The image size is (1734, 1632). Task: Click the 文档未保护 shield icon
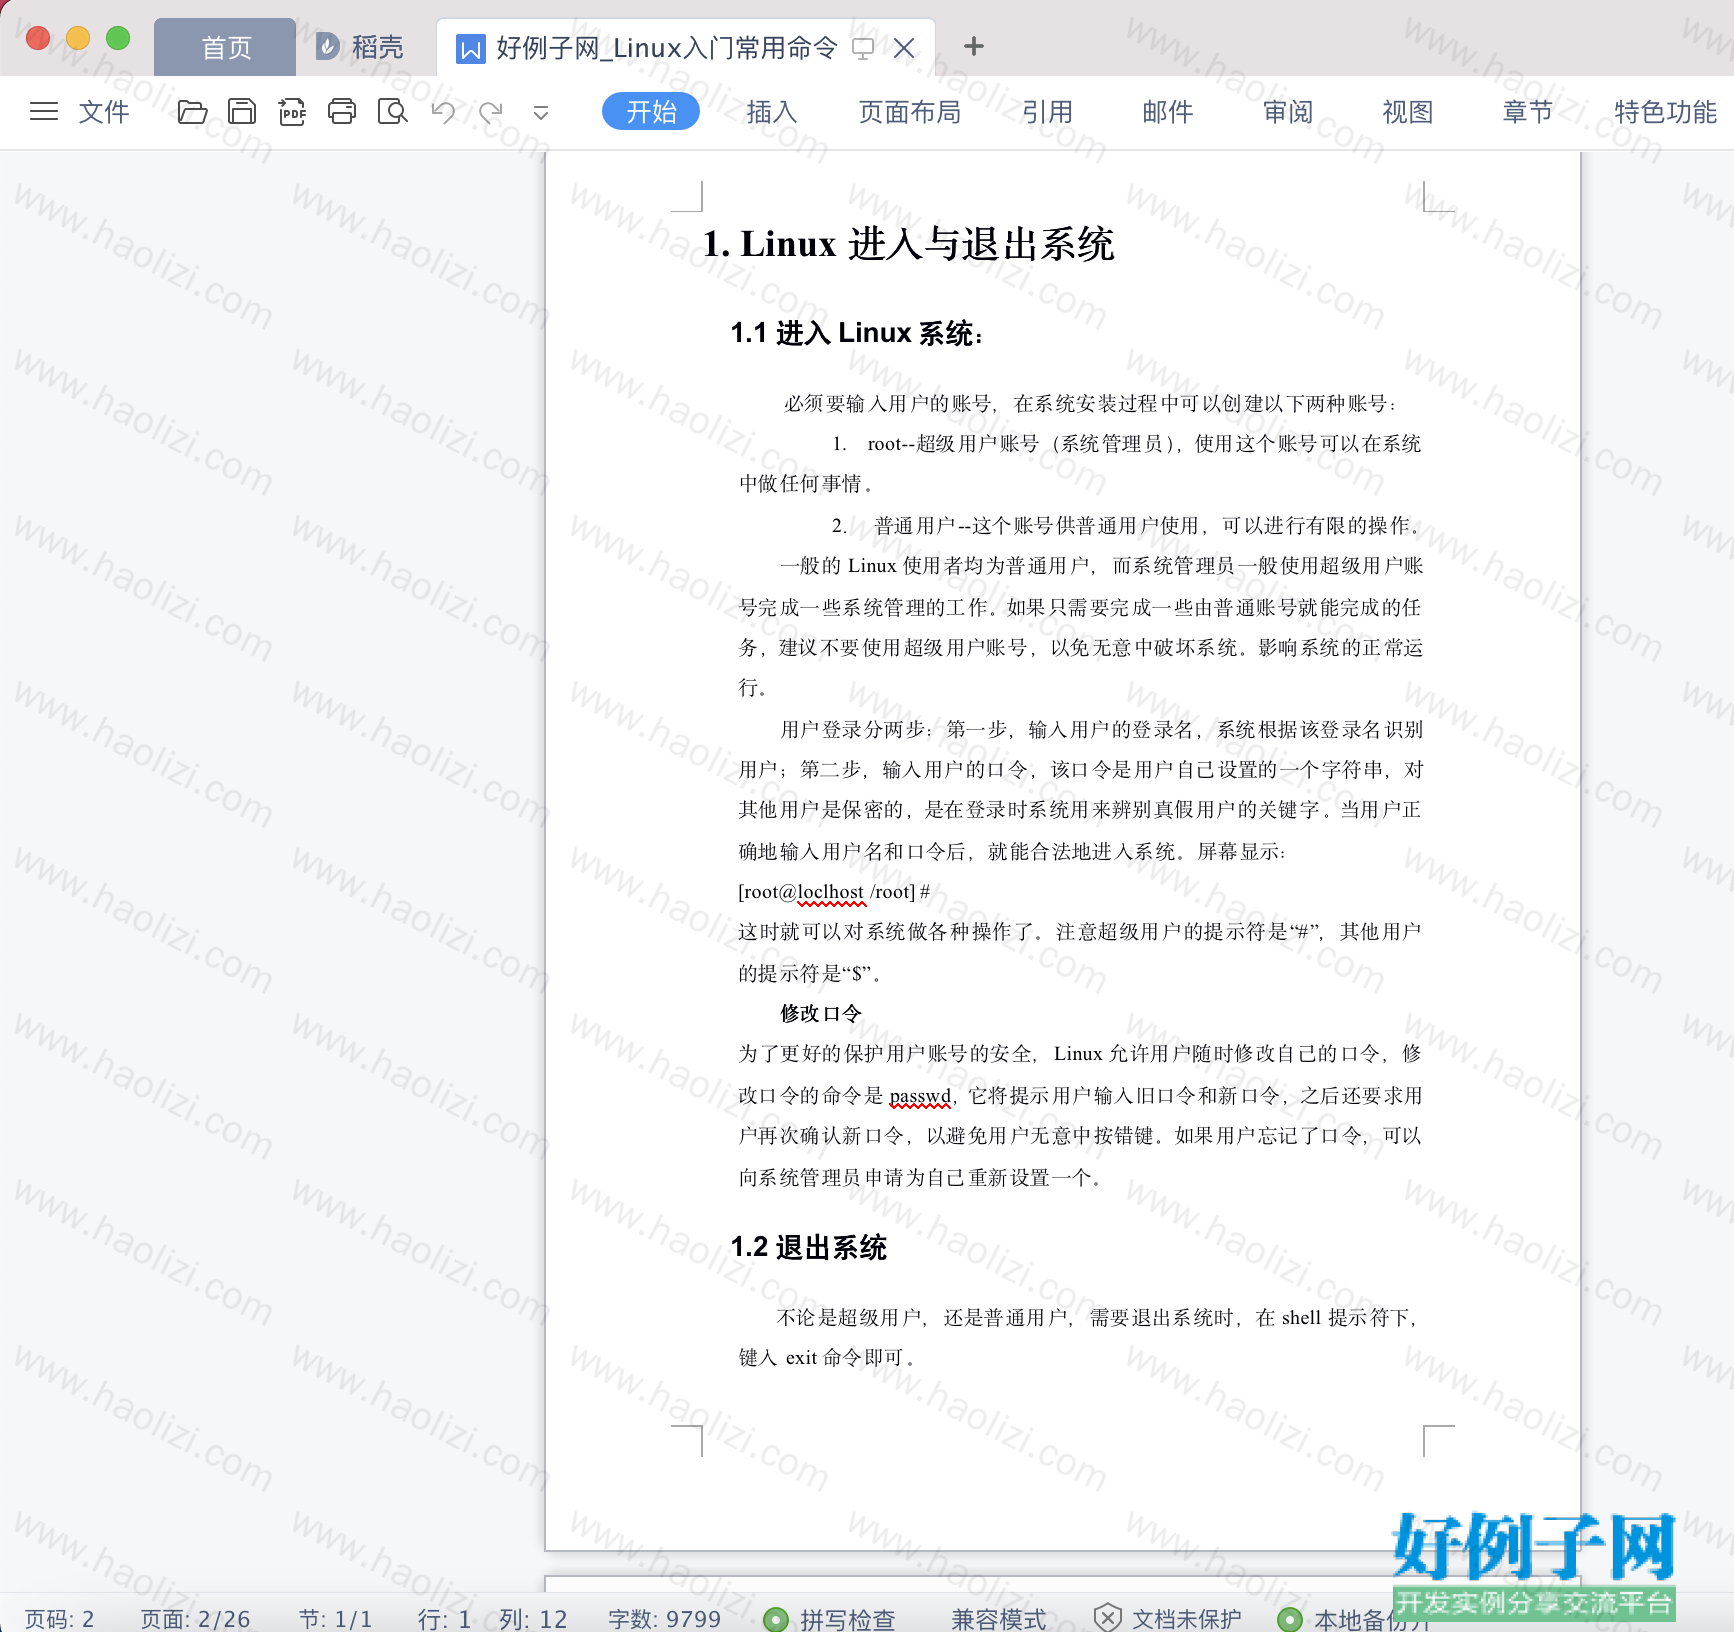1107,1617
